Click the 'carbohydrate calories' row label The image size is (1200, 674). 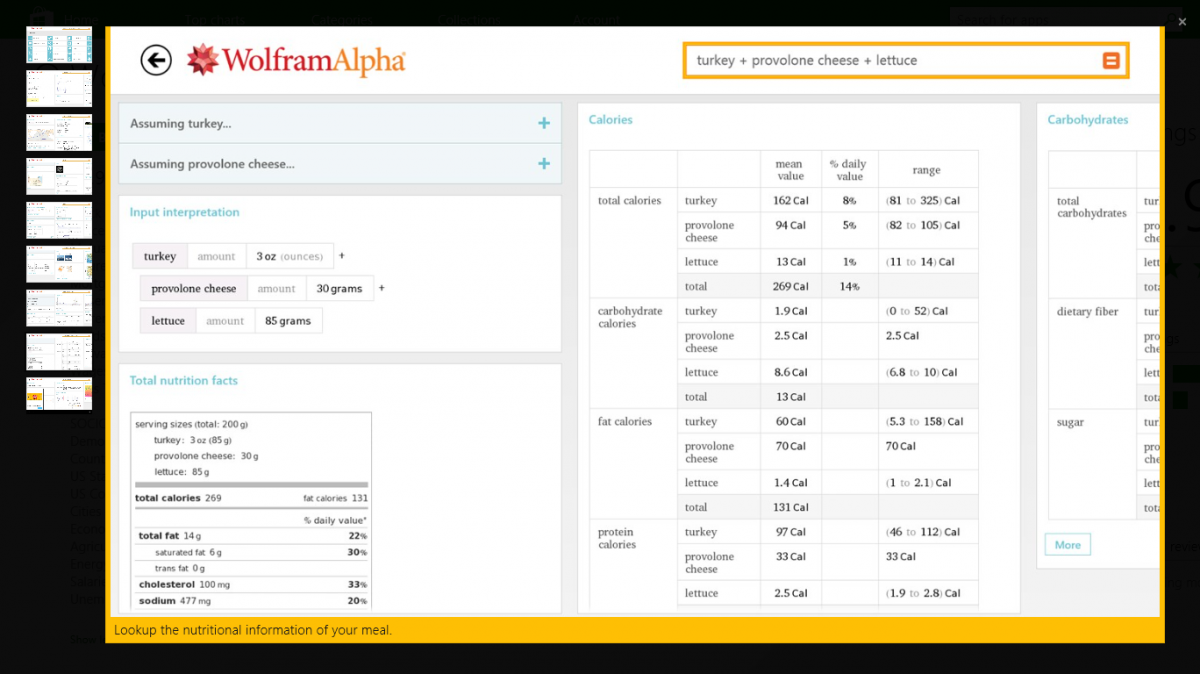tap(630, 317)
